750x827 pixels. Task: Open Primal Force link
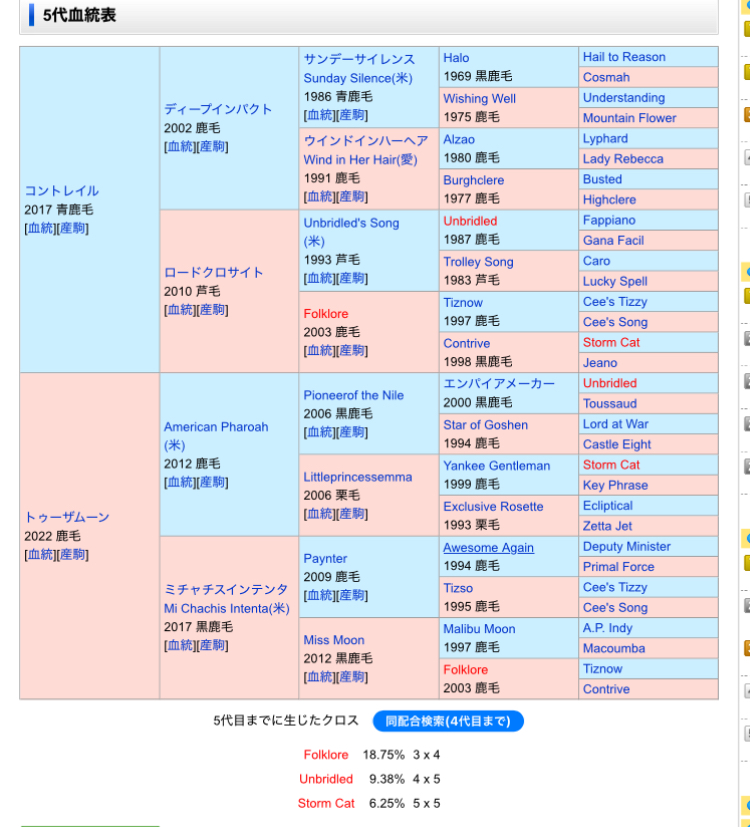click(x=618, y=567)
